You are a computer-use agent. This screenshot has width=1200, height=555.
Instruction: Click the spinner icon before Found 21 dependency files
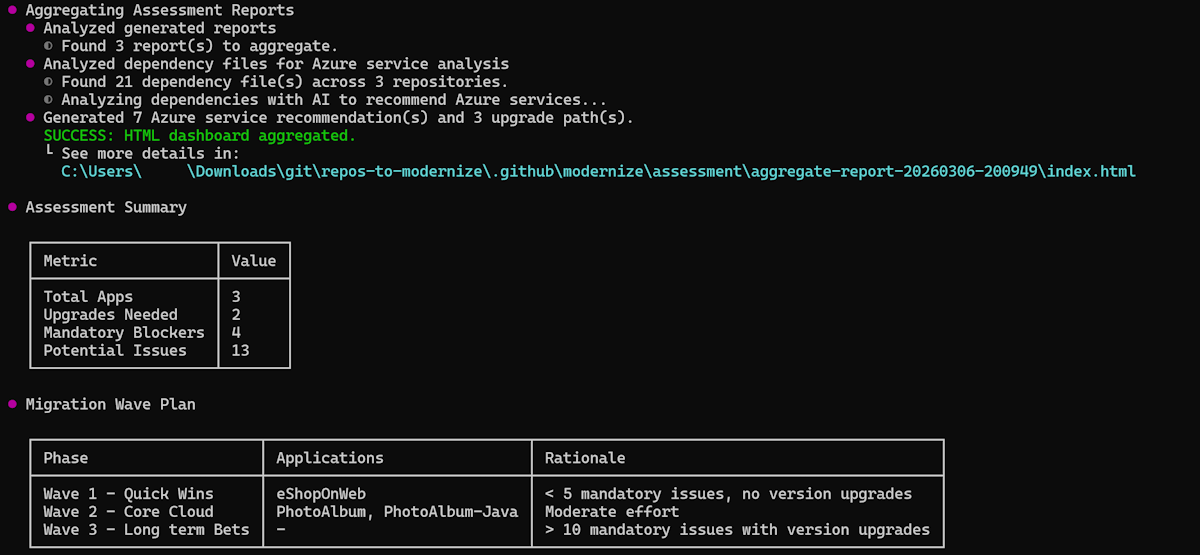click(49, 82)
